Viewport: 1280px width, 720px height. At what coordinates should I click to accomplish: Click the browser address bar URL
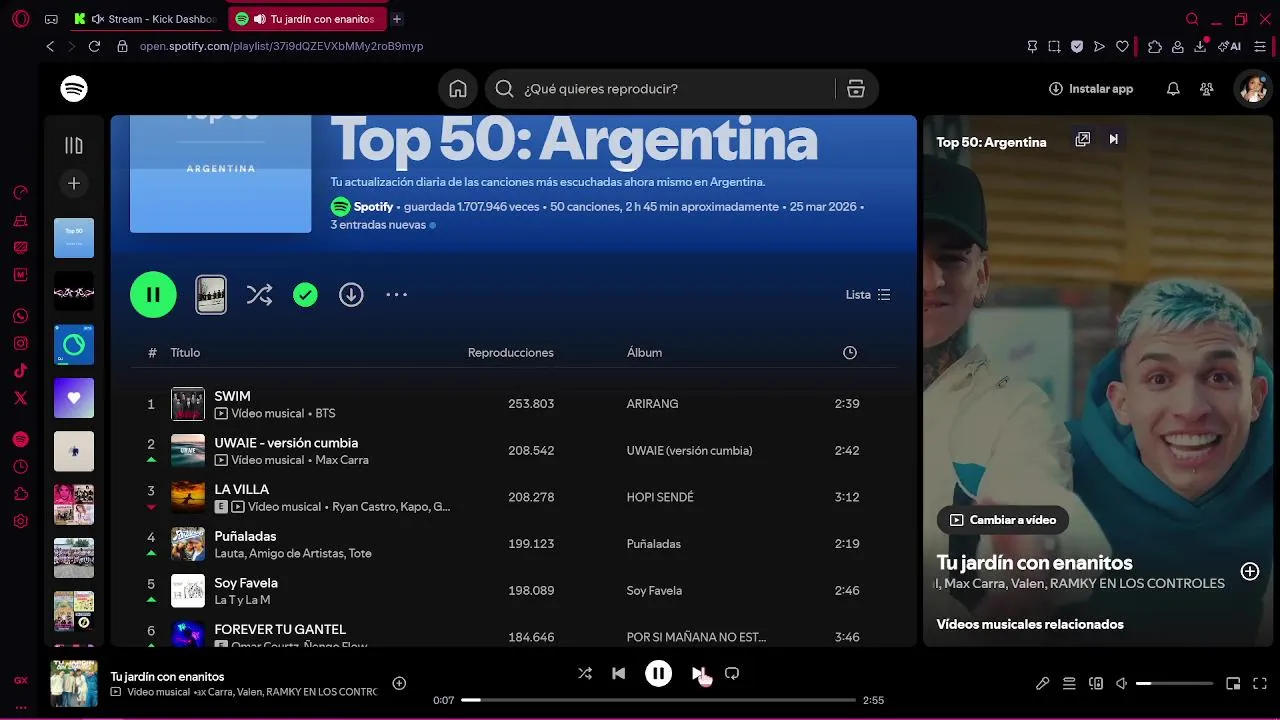(281, 46)
